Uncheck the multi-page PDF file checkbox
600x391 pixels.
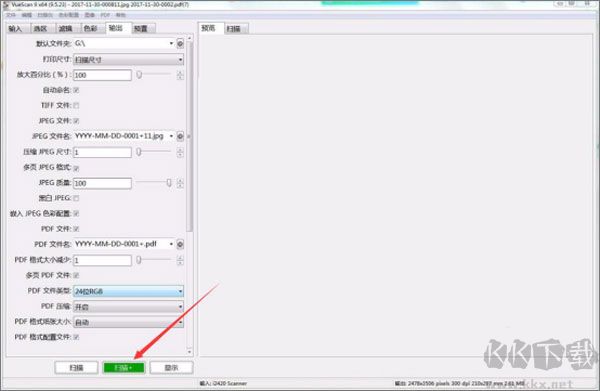pyautogui.click(x=76, y=275)
